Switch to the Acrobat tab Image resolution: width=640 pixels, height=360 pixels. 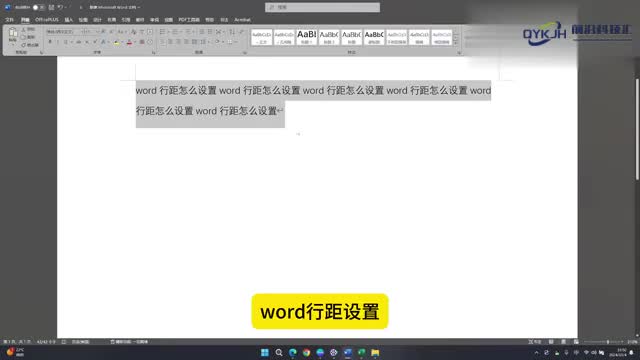(242, 20)
